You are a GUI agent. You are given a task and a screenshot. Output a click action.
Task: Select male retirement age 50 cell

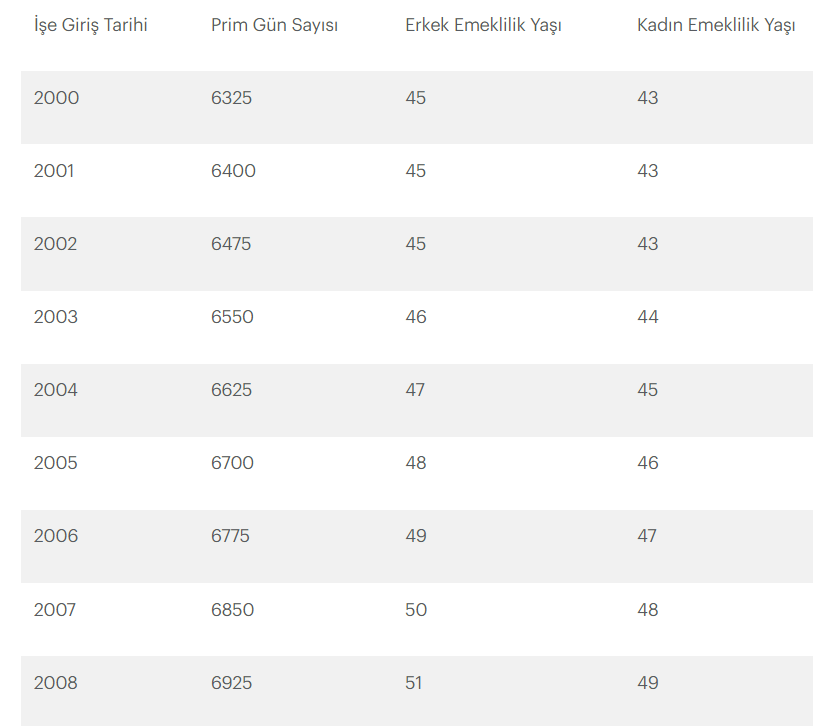pyautogui.click(x=416, y=610)
